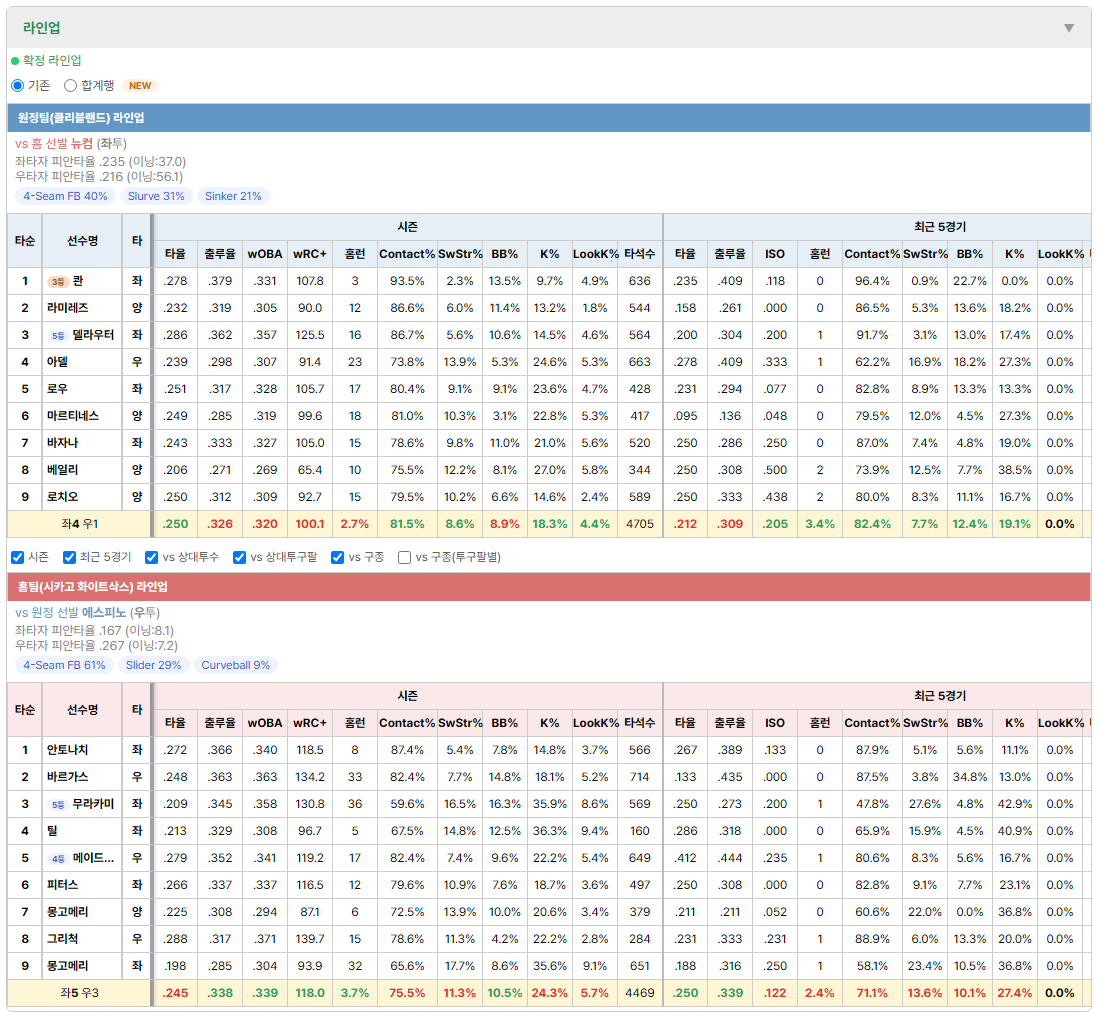Click the 4-Seam FB 40% pitch tag
The width and height of the screenshot is (1098, 1018).
(x=65, y=196)
